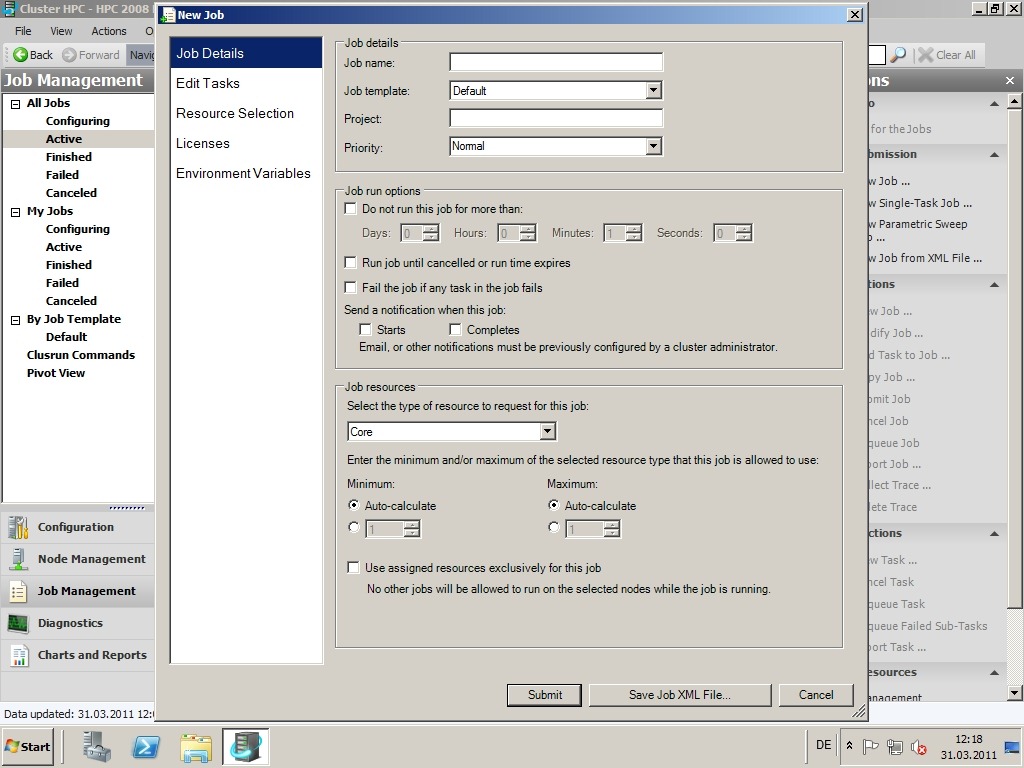1024x768 pixels.
Task: Open the Priority dropdown
Action: (653, 146)
